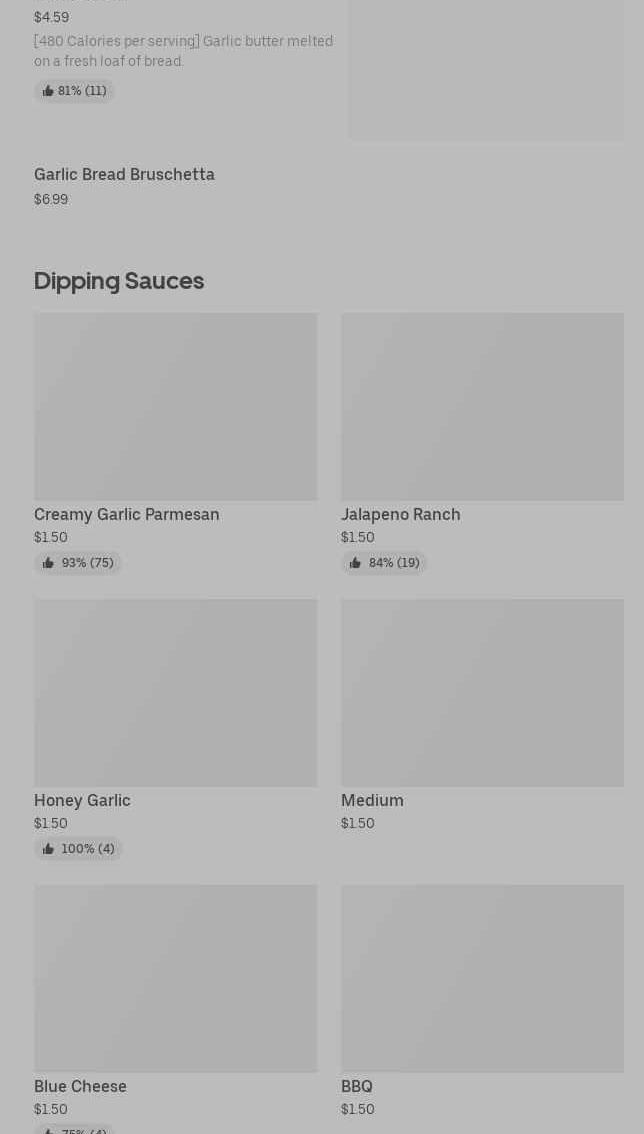Click thumbs-up icon beside 81% rating
The image size is (644, 1134).
point(48,91)
